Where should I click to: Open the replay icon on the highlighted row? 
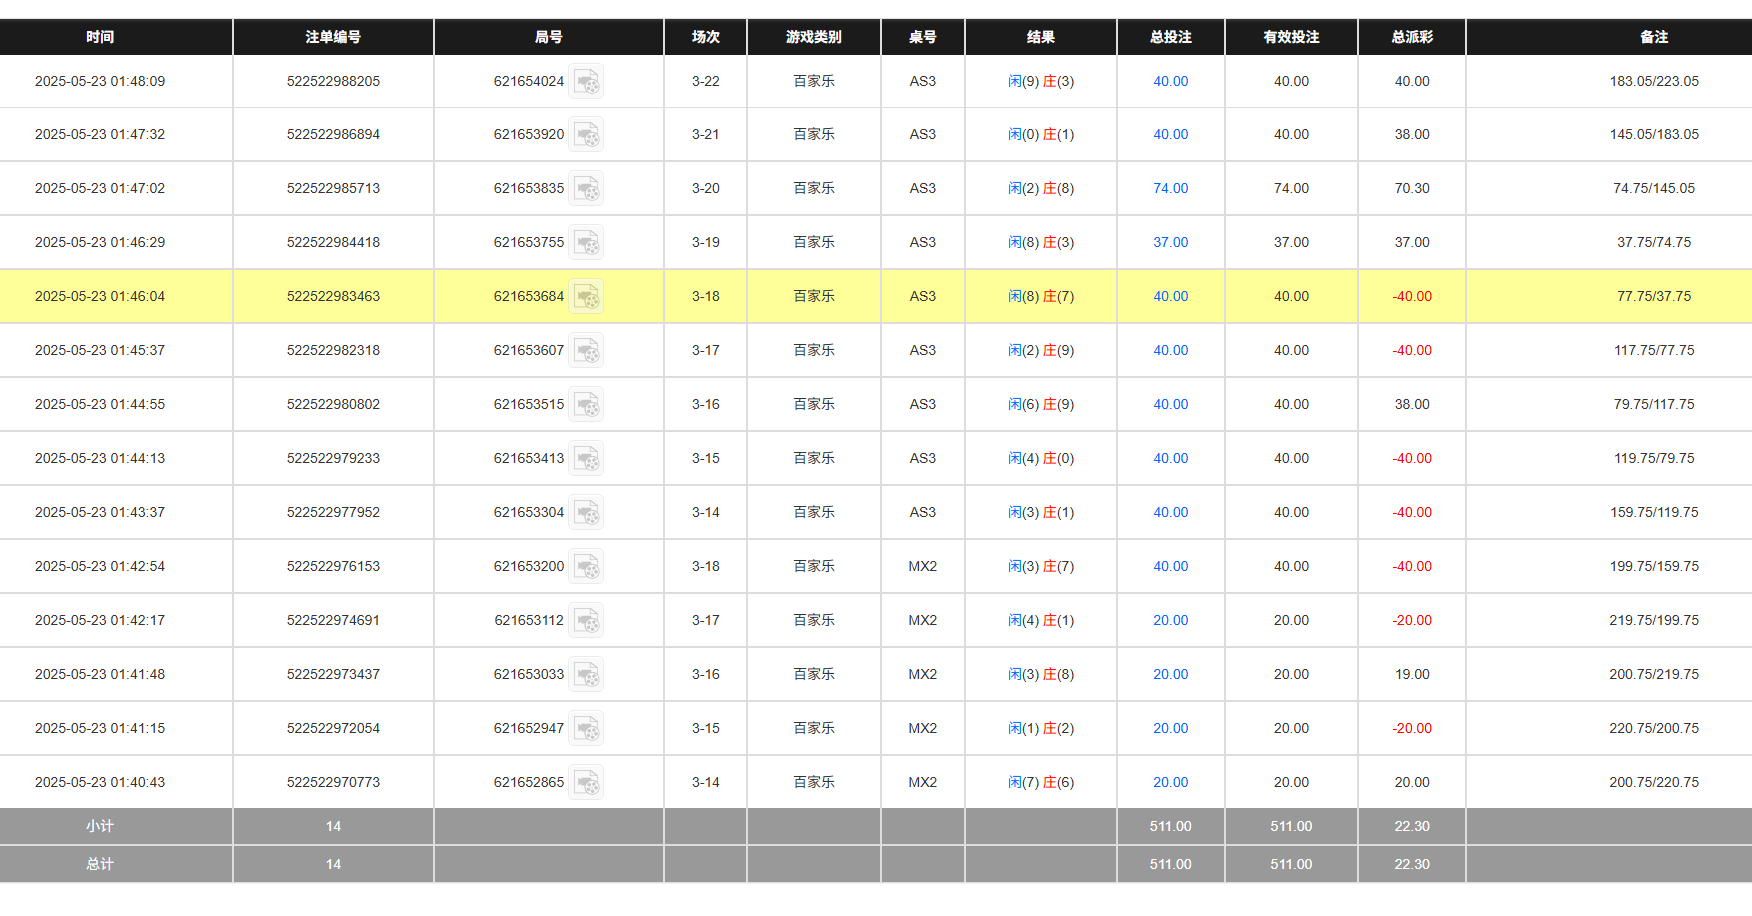pos(588,296)
